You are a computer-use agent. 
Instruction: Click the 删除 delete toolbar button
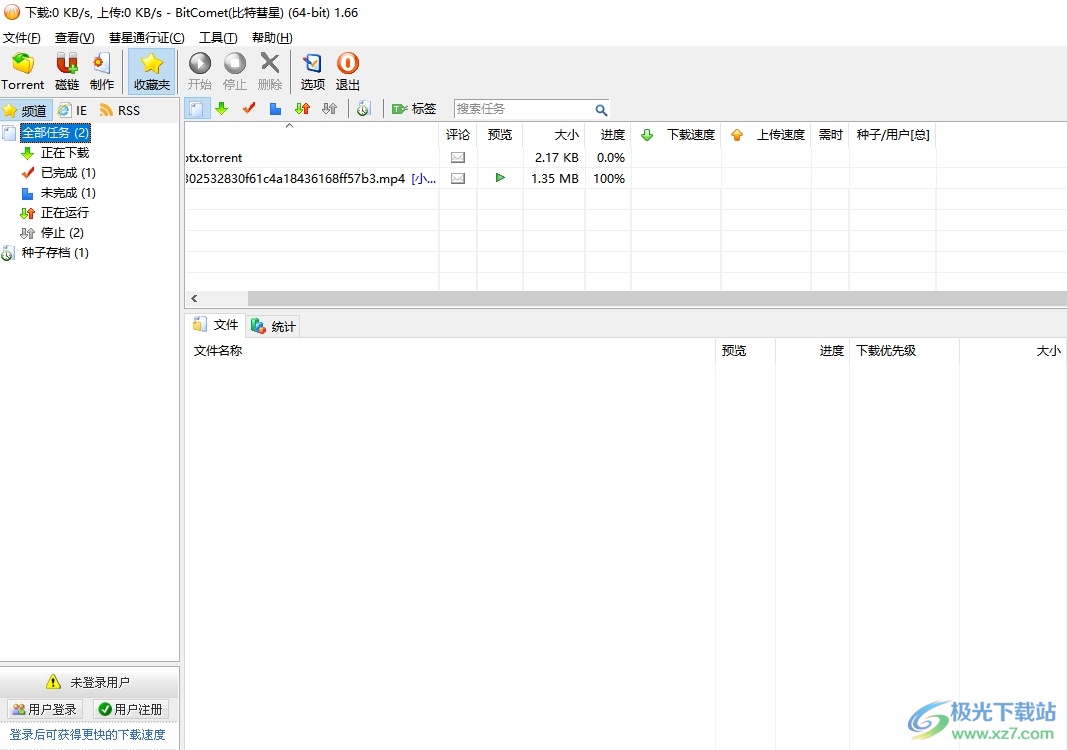pyautogui.click(x=270, y=71)
